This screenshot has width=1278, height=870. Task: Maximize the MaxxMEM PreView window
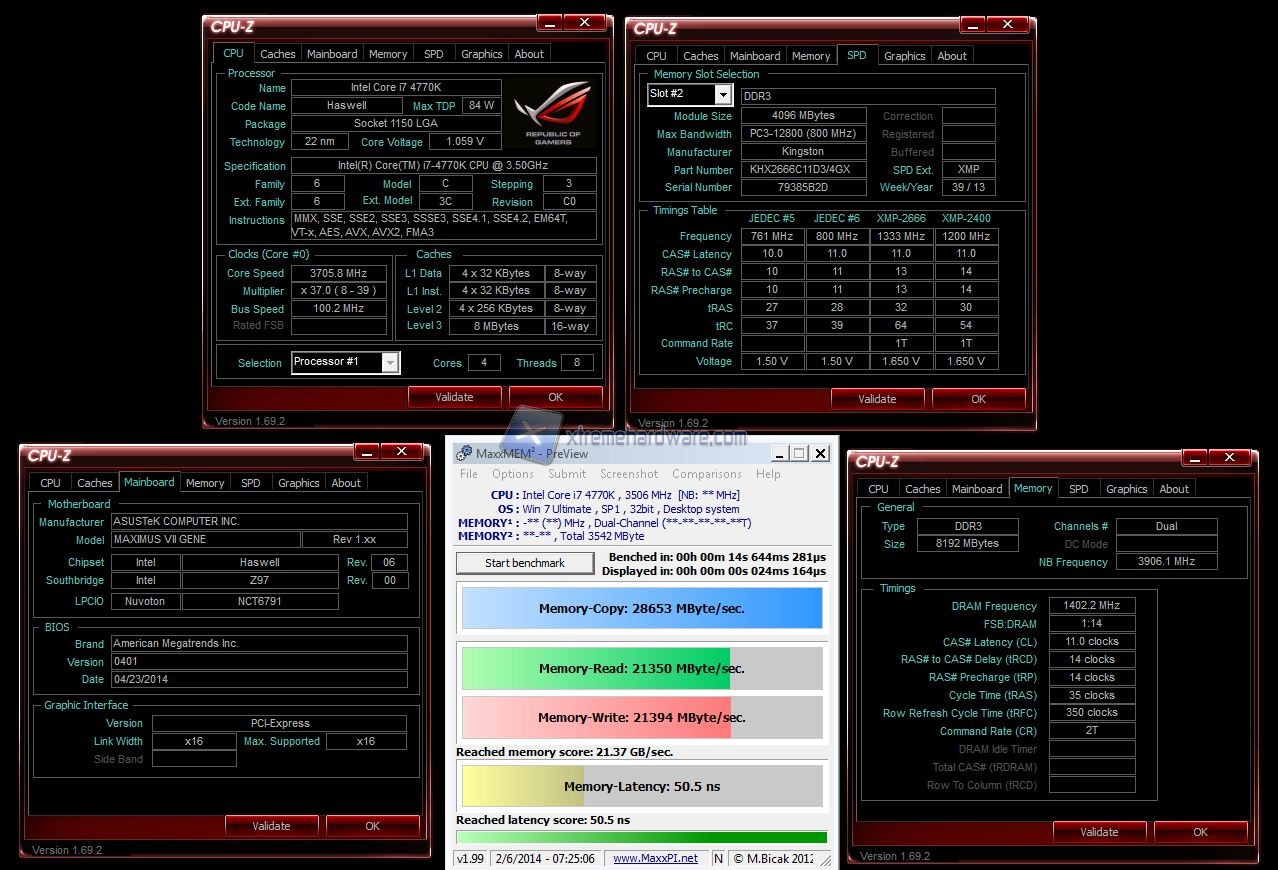pyautogui.click(x=799, y=453)
